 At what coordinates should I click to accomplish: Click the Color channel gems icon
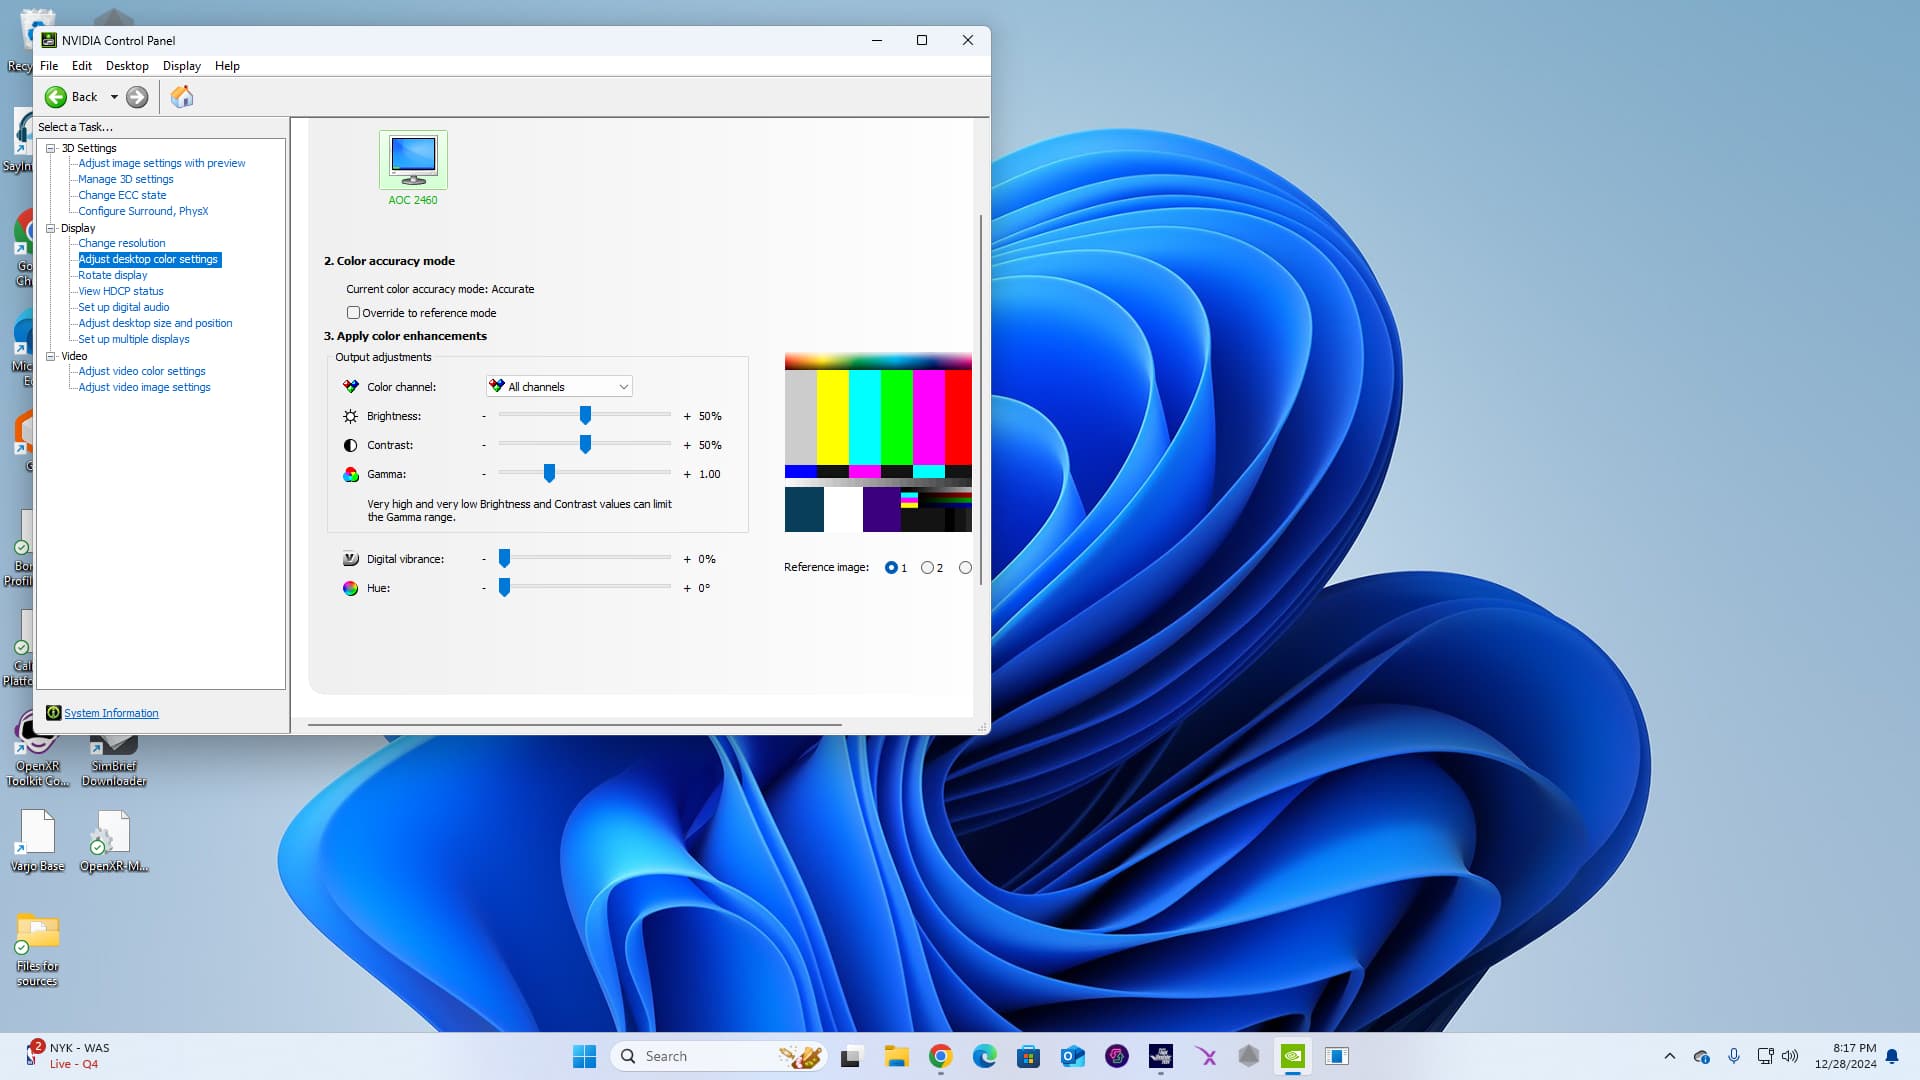point(350,387)
